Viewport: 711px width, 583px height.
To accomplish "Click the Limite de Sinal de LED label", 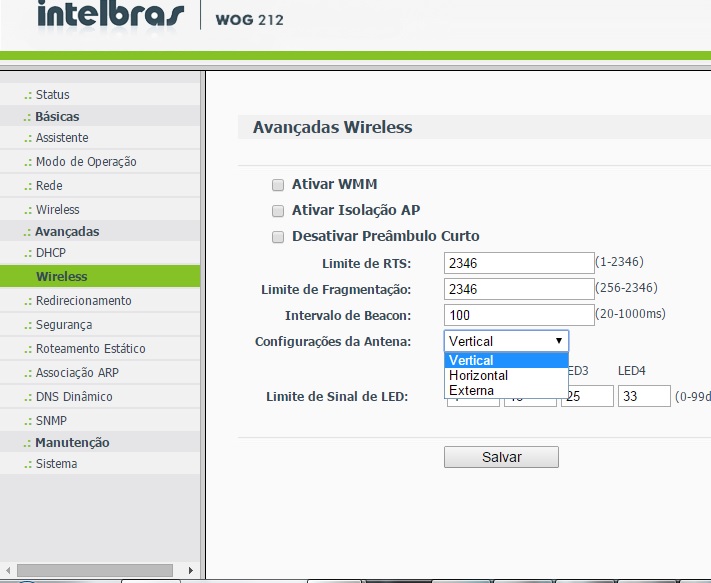I will (337, 397).
